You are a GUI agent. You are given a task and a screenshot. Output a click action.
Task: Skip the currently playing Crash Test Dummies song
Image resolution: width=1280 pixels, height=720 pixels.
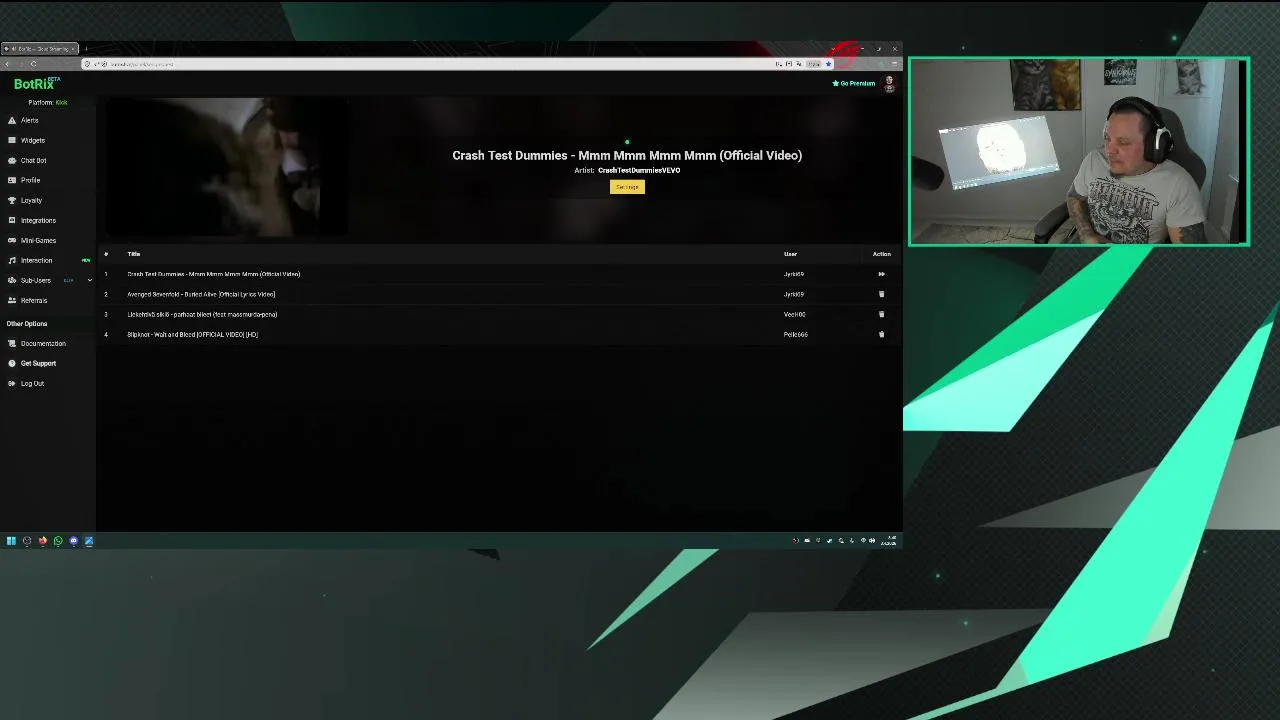[x=881, y=274]
